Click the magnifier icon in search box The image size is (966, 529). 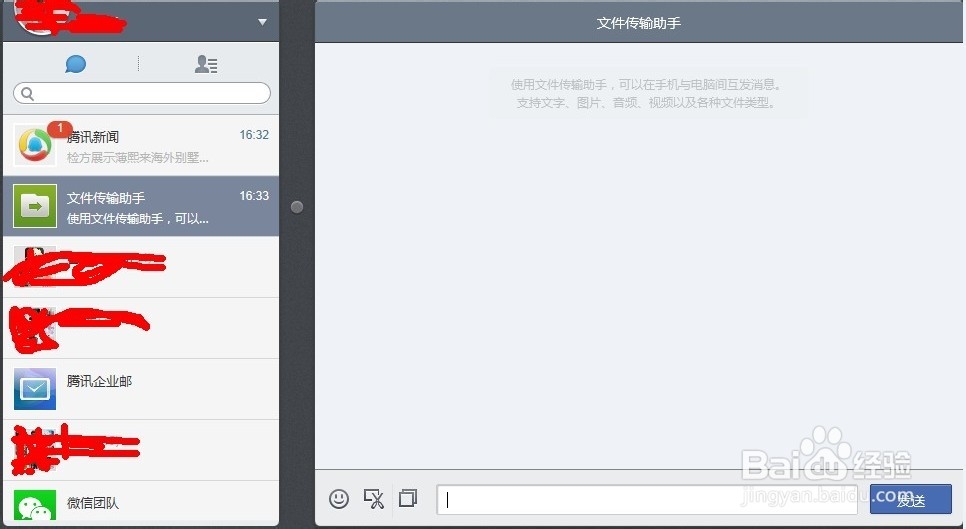tap(27, 94)
